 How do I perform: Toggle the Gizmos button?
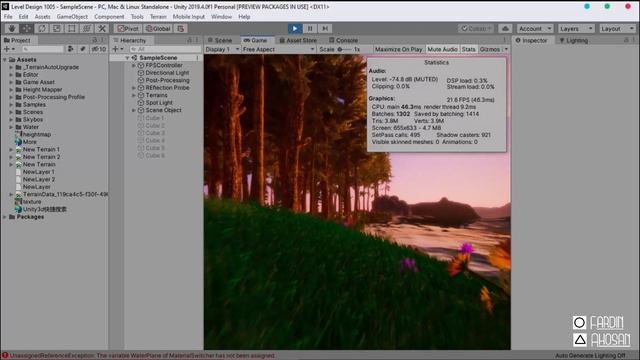(x=490, y=49)
